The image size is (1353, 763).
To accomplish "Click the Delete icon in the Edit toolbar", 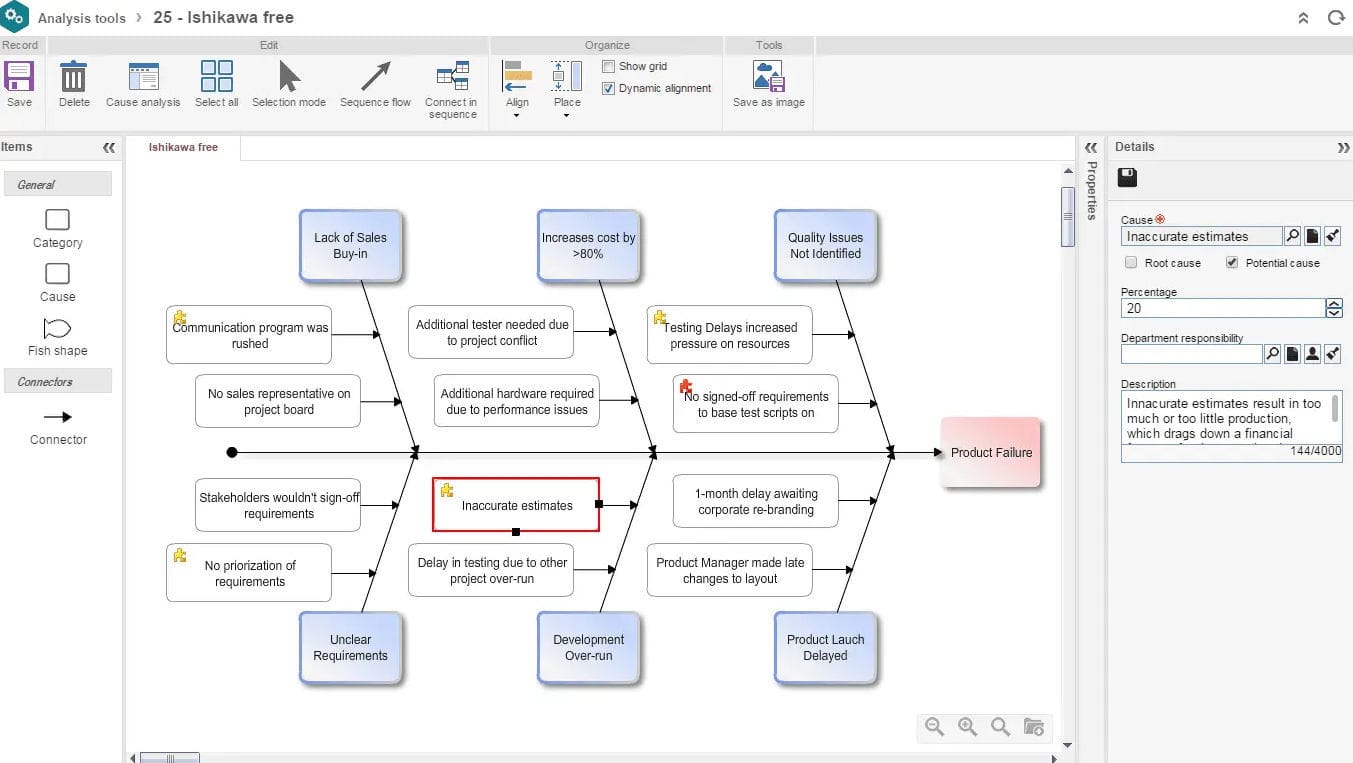I will [x=73, y=78].
